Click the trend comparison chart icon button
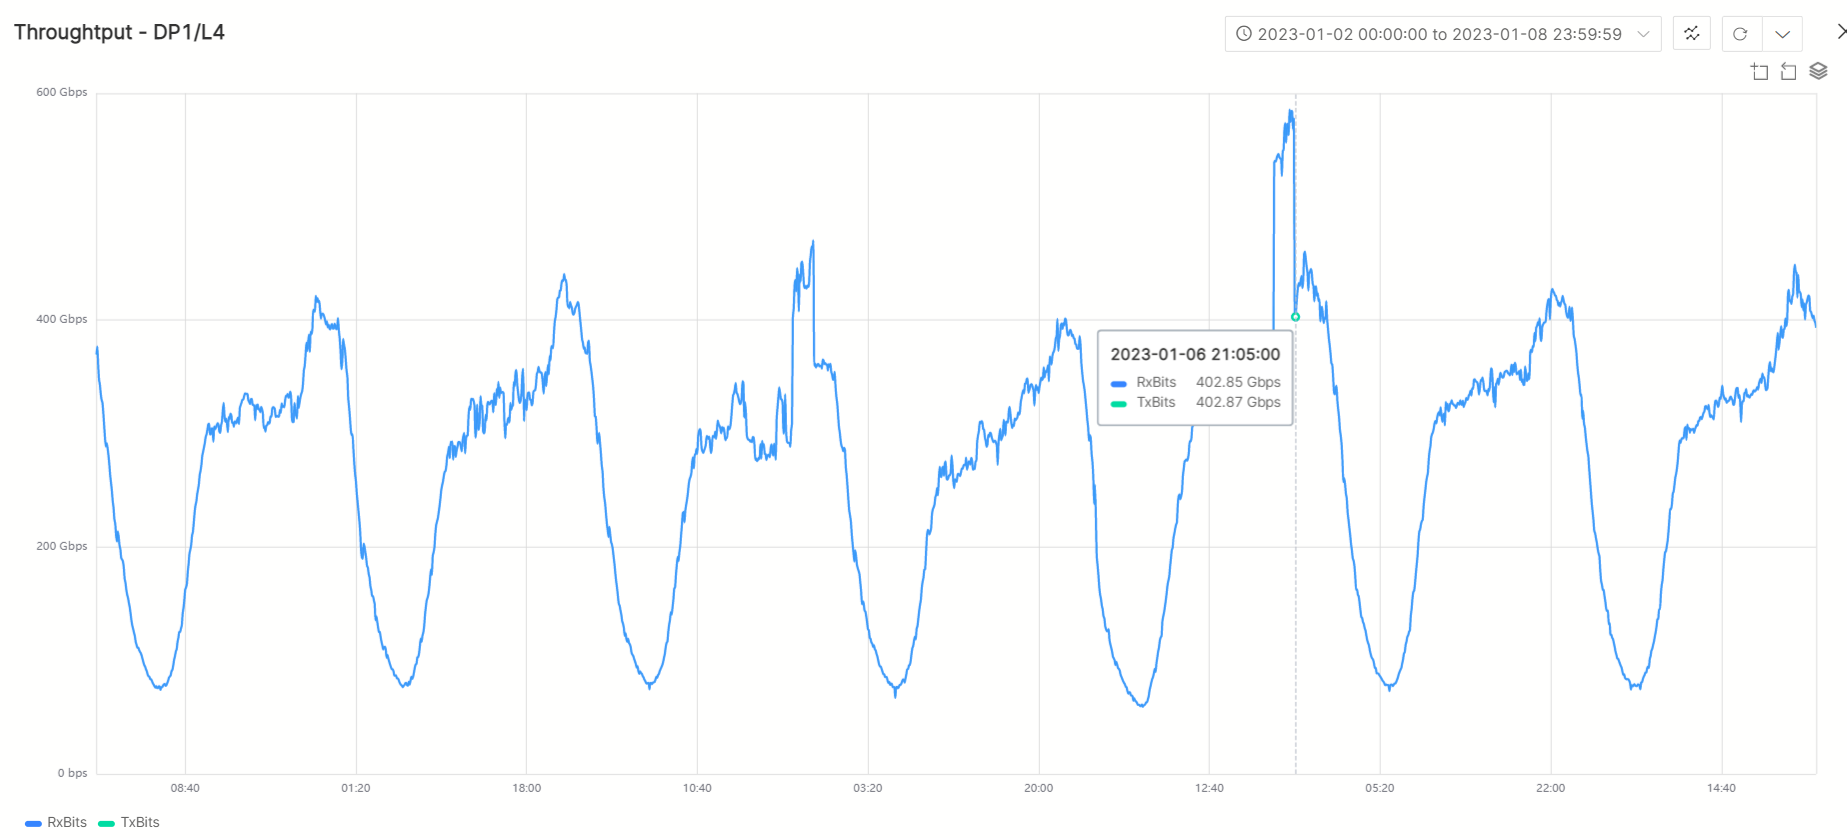 click(x=1691, y=34)
